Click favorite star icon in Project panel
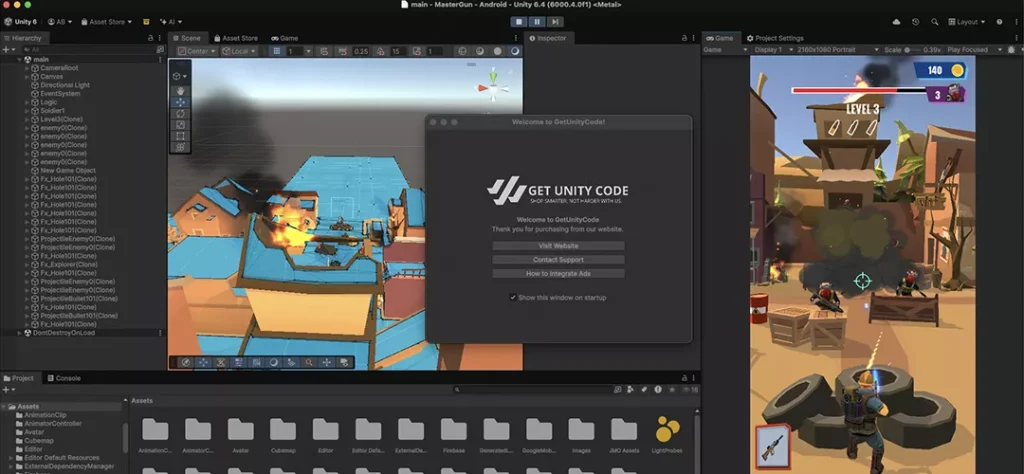1024x474 pixels. tap(672, 390)
